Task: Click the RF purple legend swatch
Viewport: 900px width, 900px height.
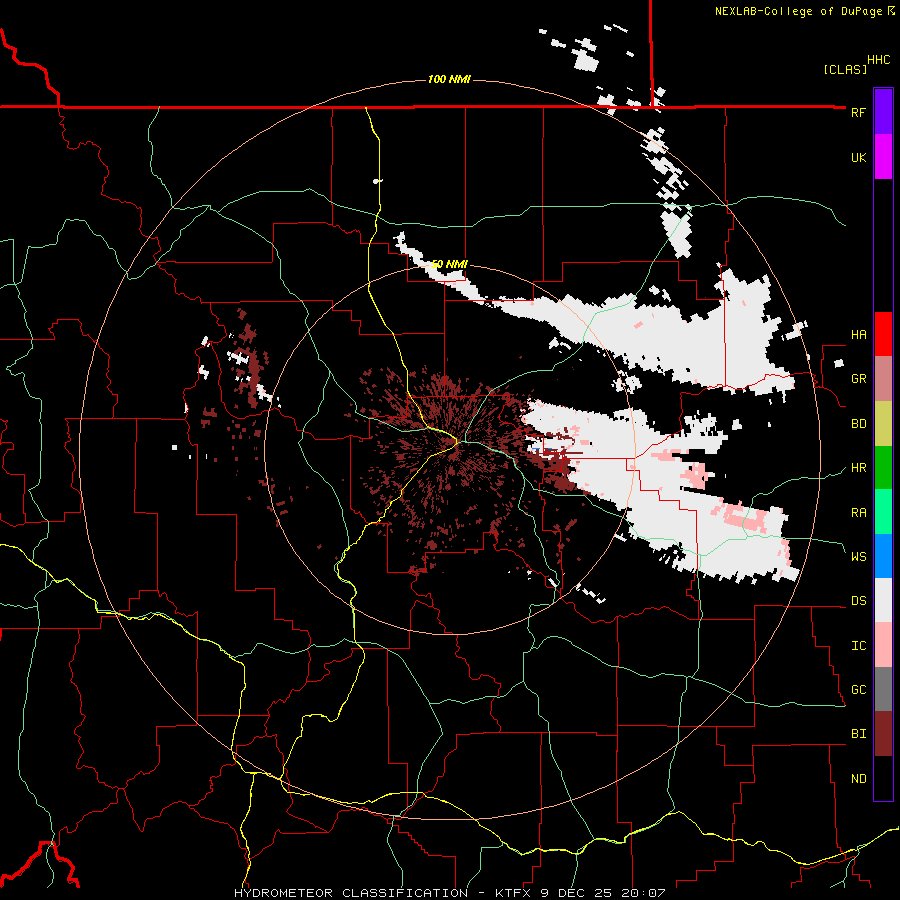Action: pos(883,112)
